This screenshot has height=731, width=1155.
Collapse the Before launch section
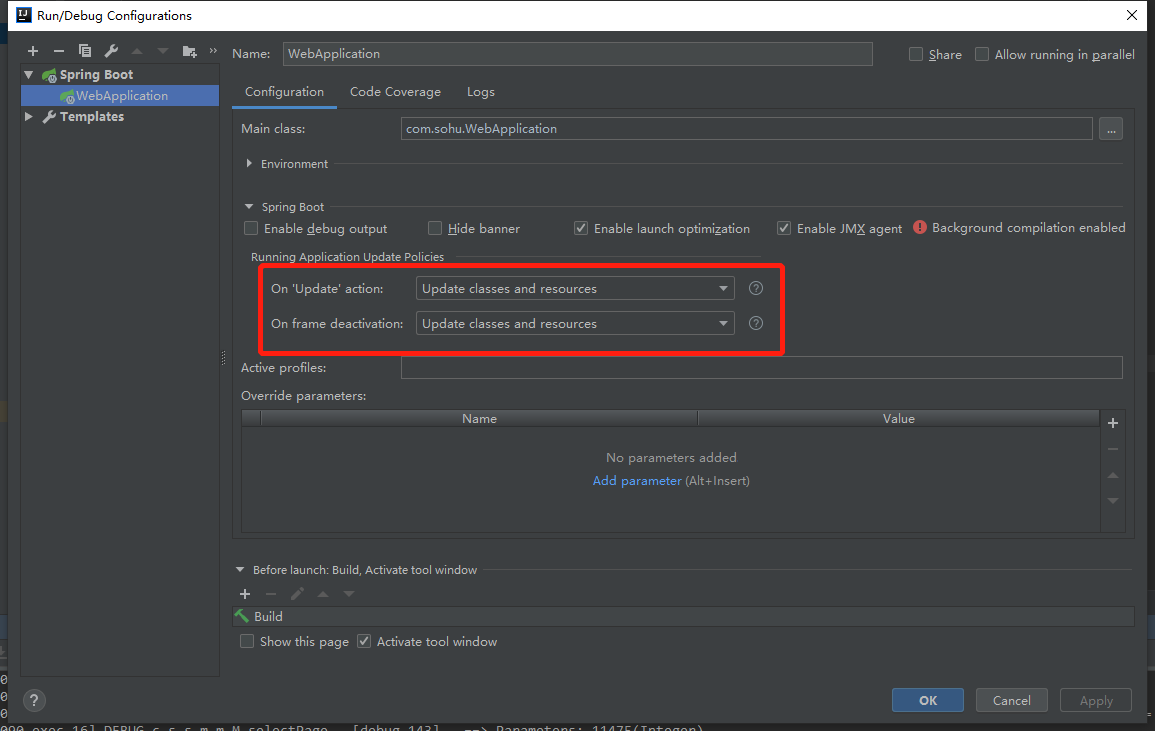pos(240,570)
